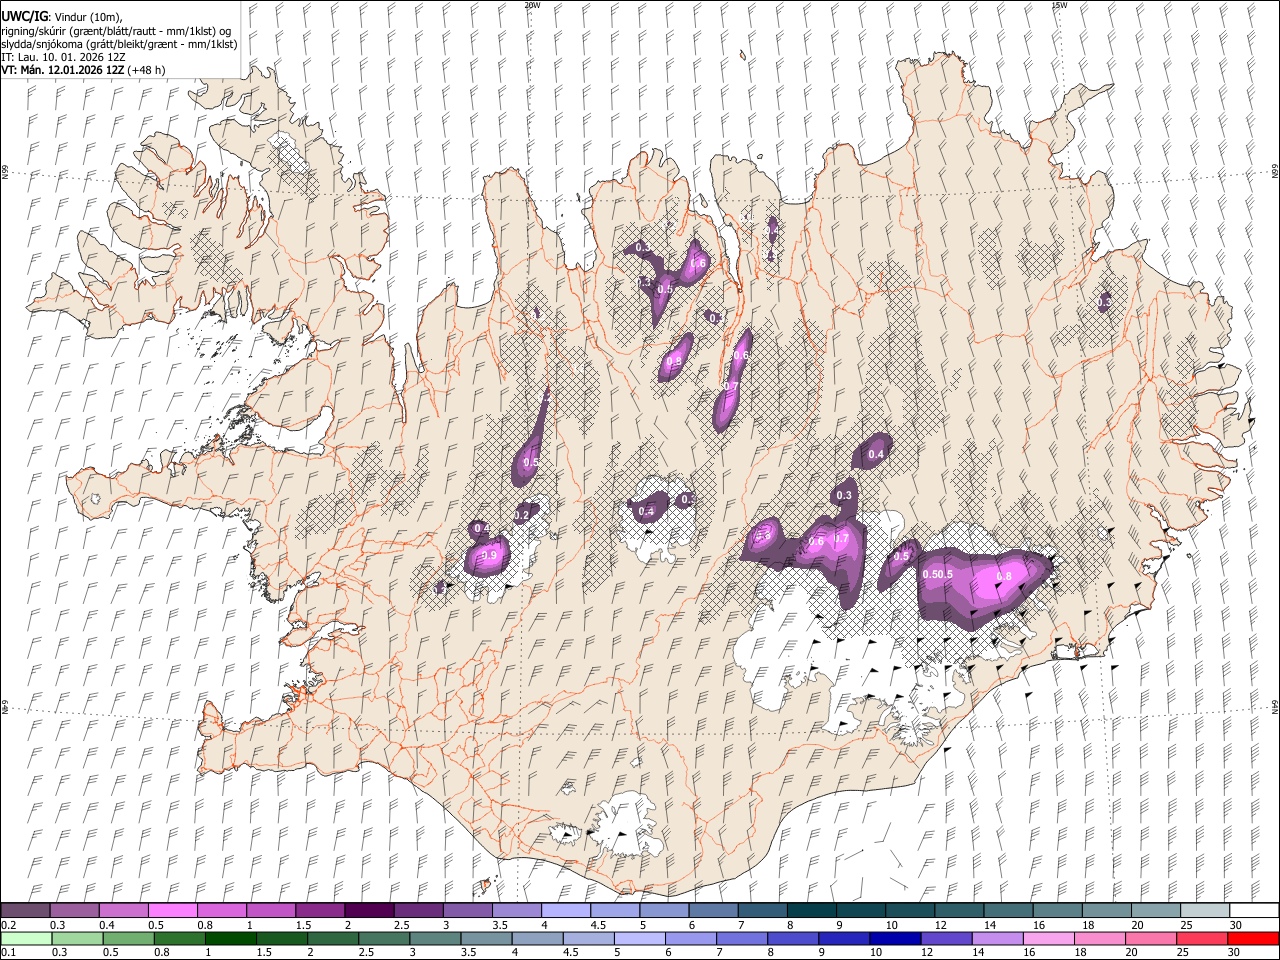Click the bright pink 0.5 snowfall legend swatch

click(x=172, y=910)
